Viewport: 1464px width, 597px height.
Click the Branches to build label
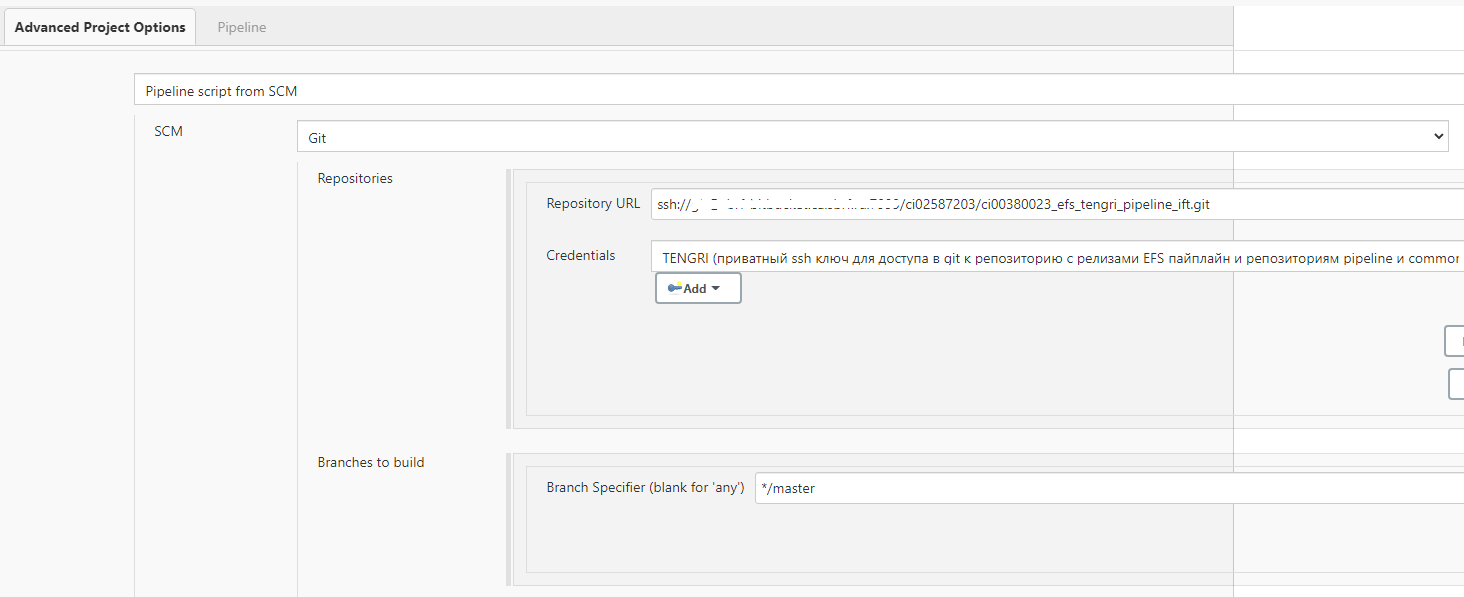(x=371, y=462)
